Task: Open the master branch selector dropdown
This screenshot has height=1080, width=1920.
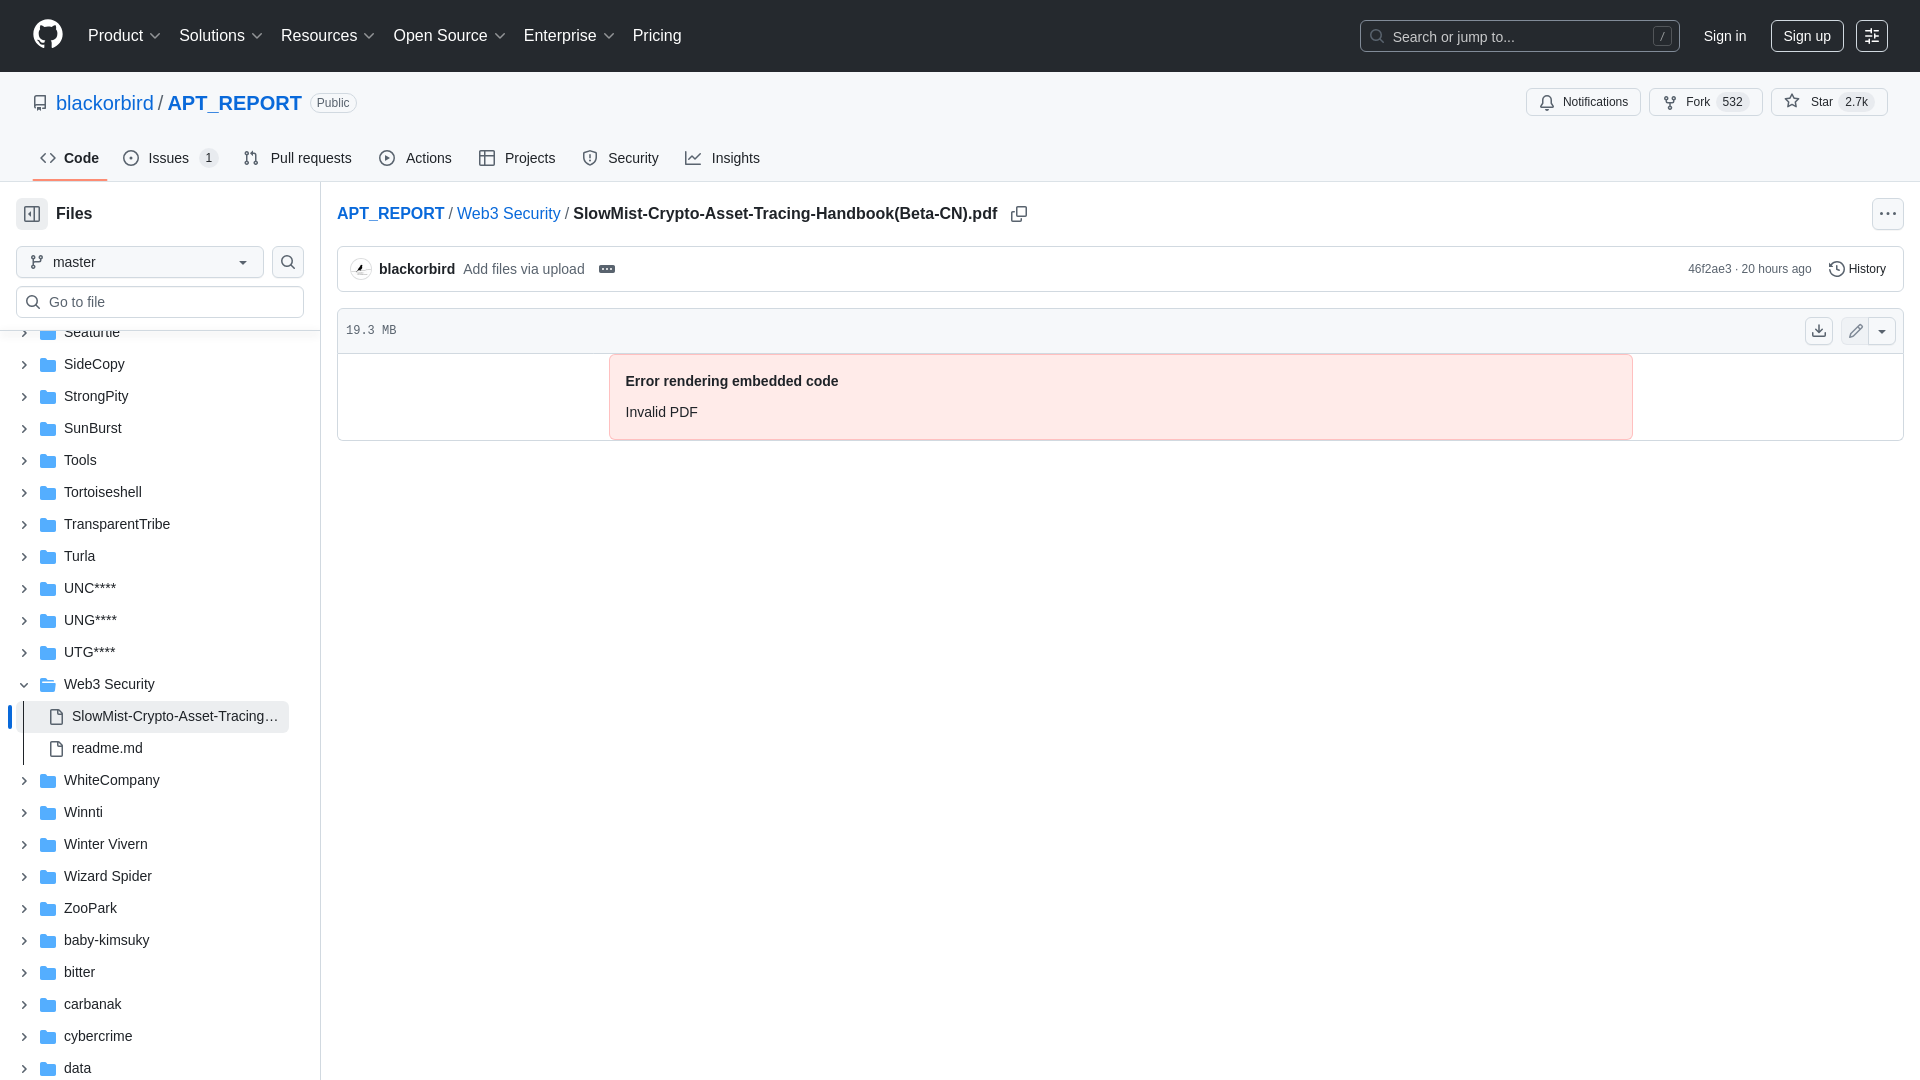Action: coord(140,262)
